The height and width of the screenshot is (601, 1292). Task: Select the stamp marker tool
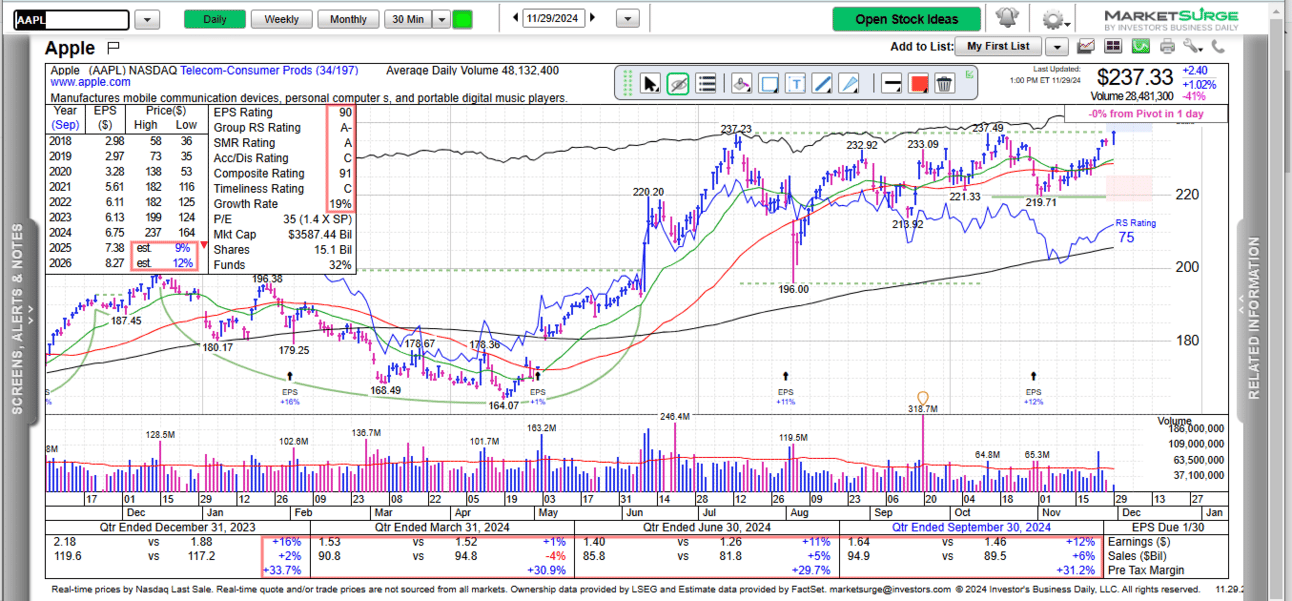click(741, 83)
